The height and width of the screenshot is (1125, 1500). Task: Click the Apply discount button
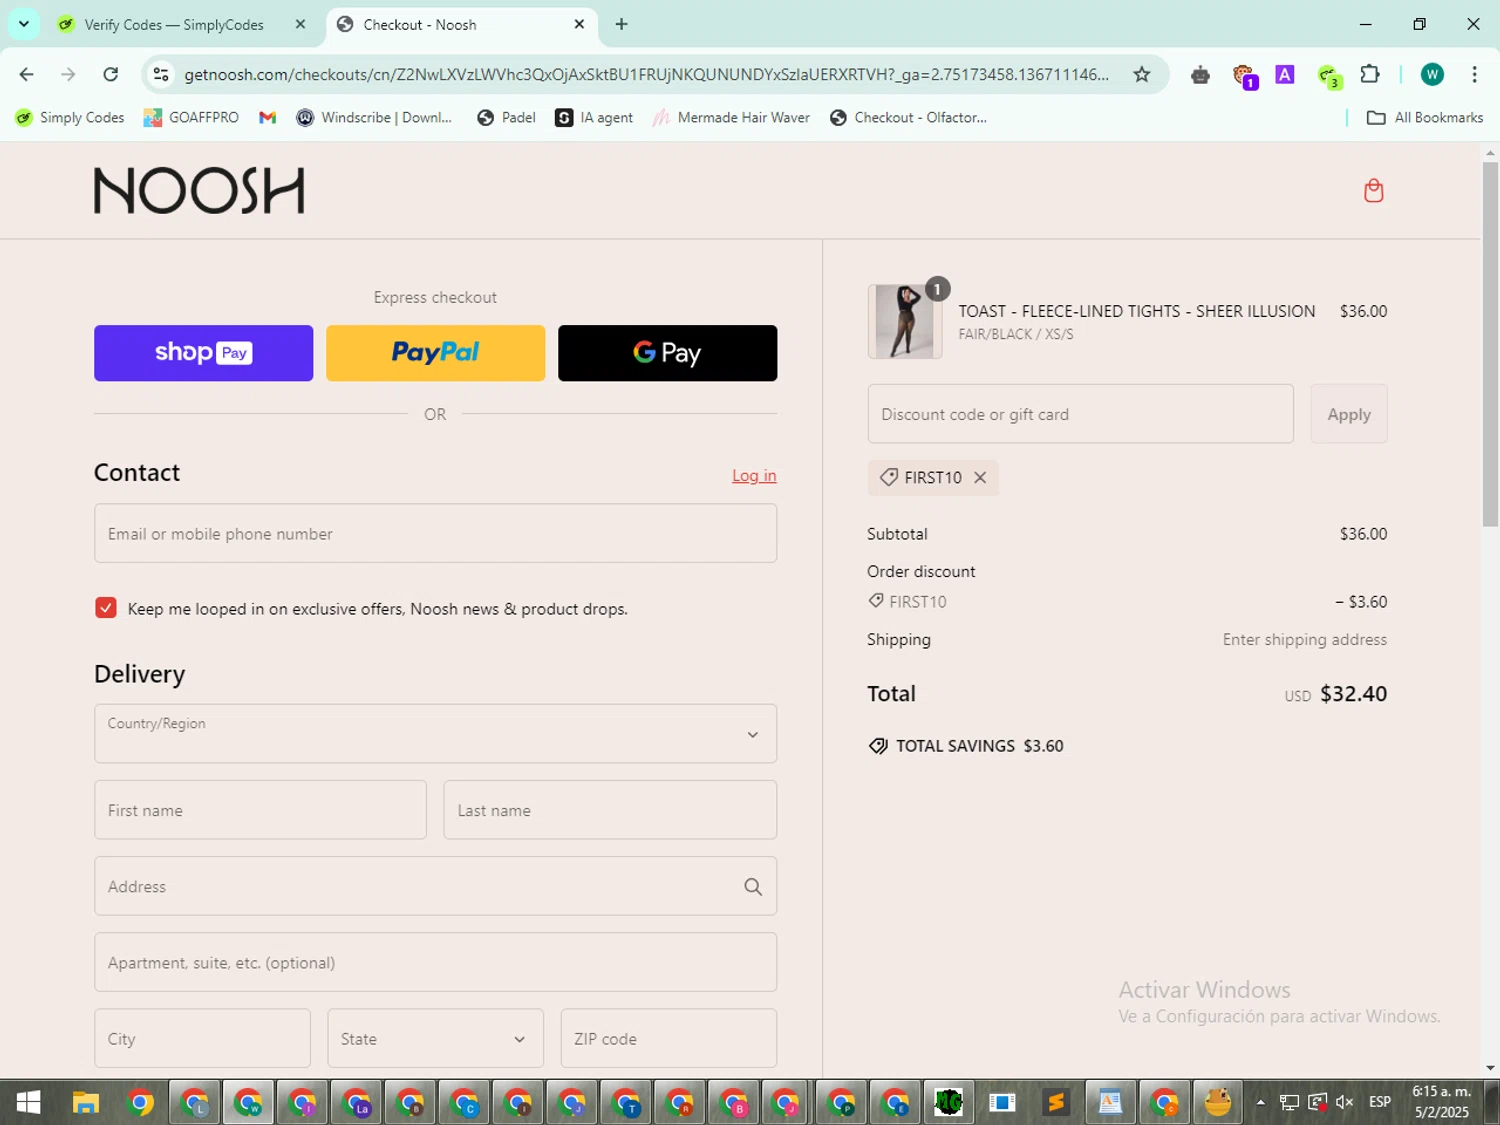[x=1348, y=414]
